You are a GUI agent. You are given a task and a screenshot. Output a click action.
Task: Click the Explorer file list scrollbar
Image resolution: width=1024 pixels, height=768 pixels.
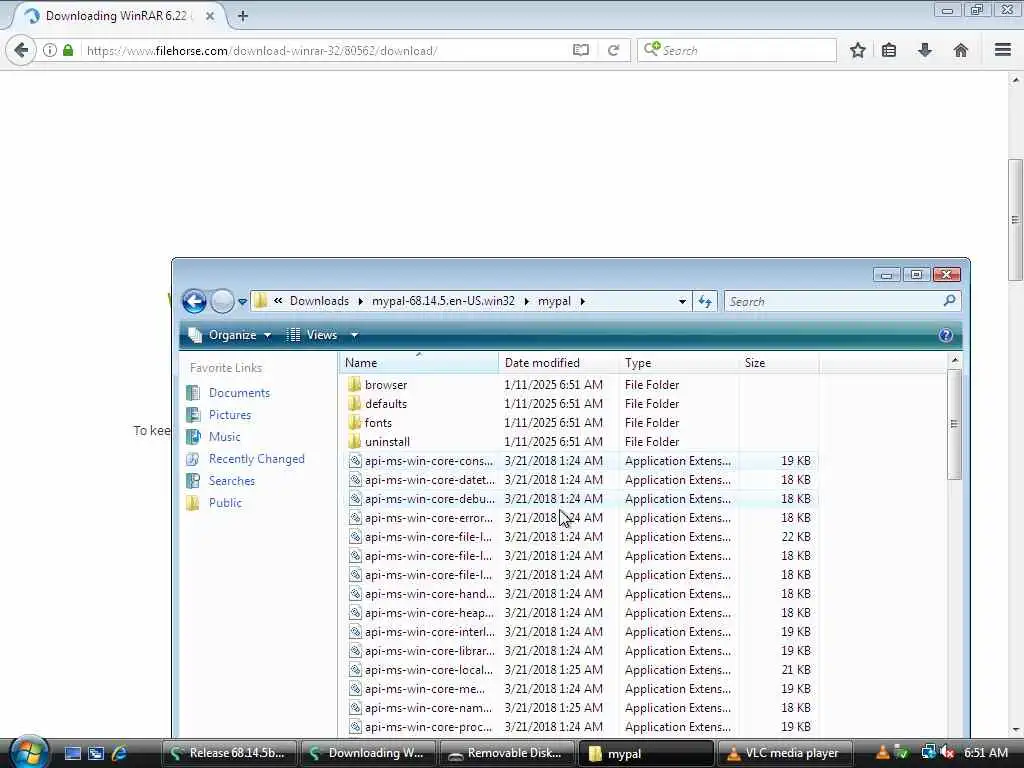(x=955, y=424)
